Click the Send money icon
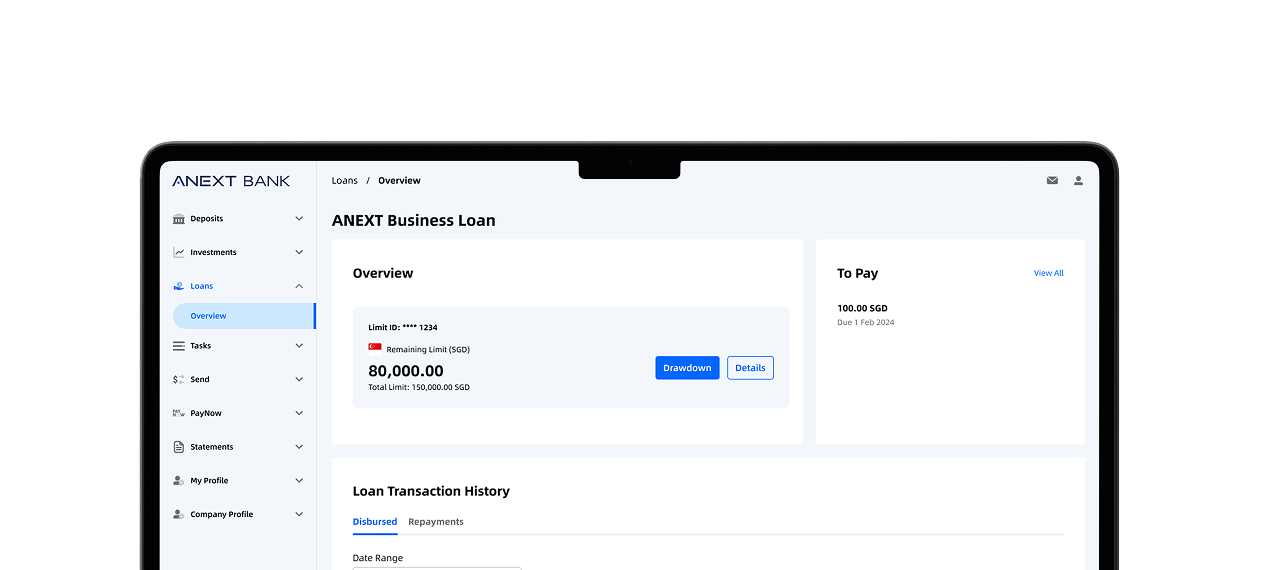Screen dimensions: 1280x570 179,380
